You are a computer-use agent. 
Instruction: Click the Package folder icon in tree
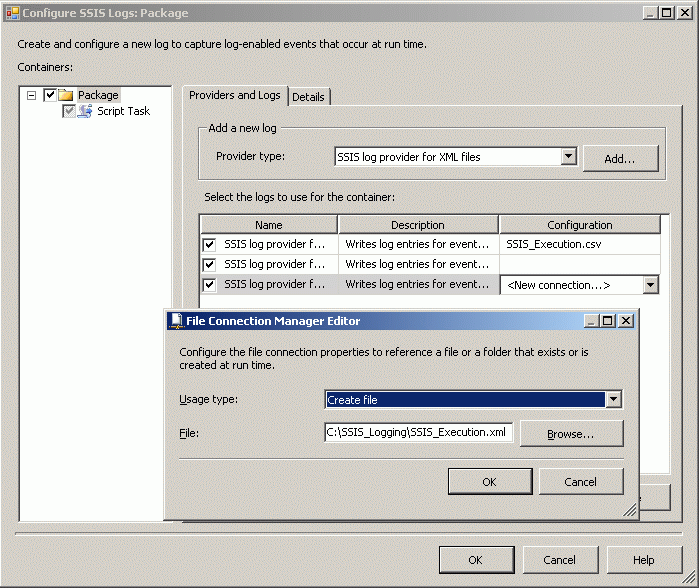[x=66, y=95]
